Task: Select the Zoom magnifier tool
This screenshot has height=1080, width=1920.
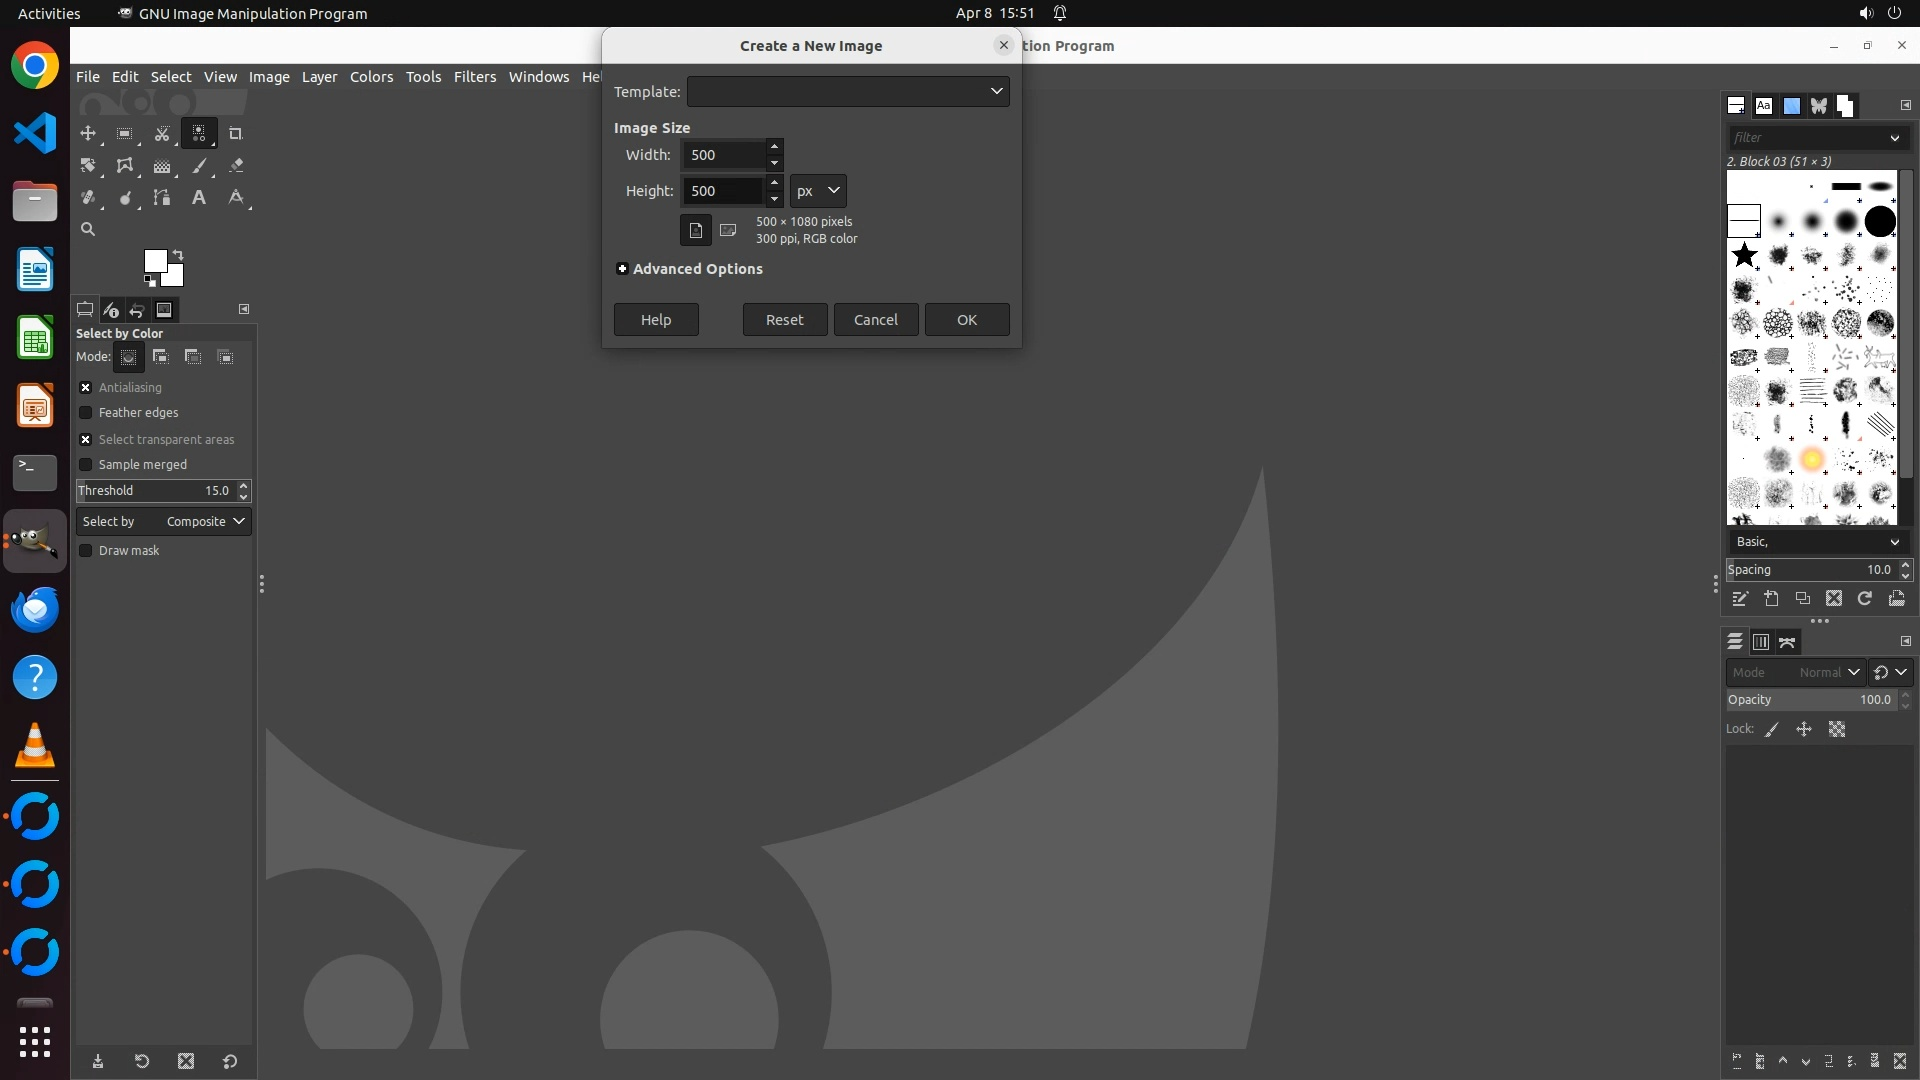Action: (88, 230)
